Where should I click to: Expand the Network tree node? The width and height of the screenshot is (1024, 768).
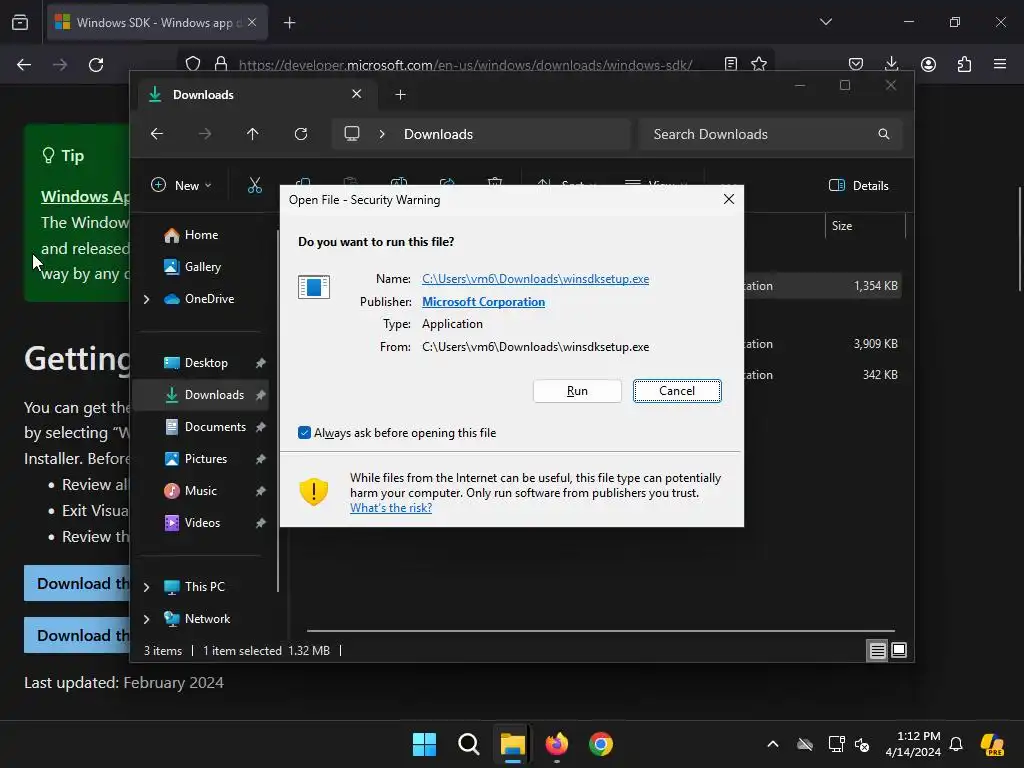click(x=146, y=619)
